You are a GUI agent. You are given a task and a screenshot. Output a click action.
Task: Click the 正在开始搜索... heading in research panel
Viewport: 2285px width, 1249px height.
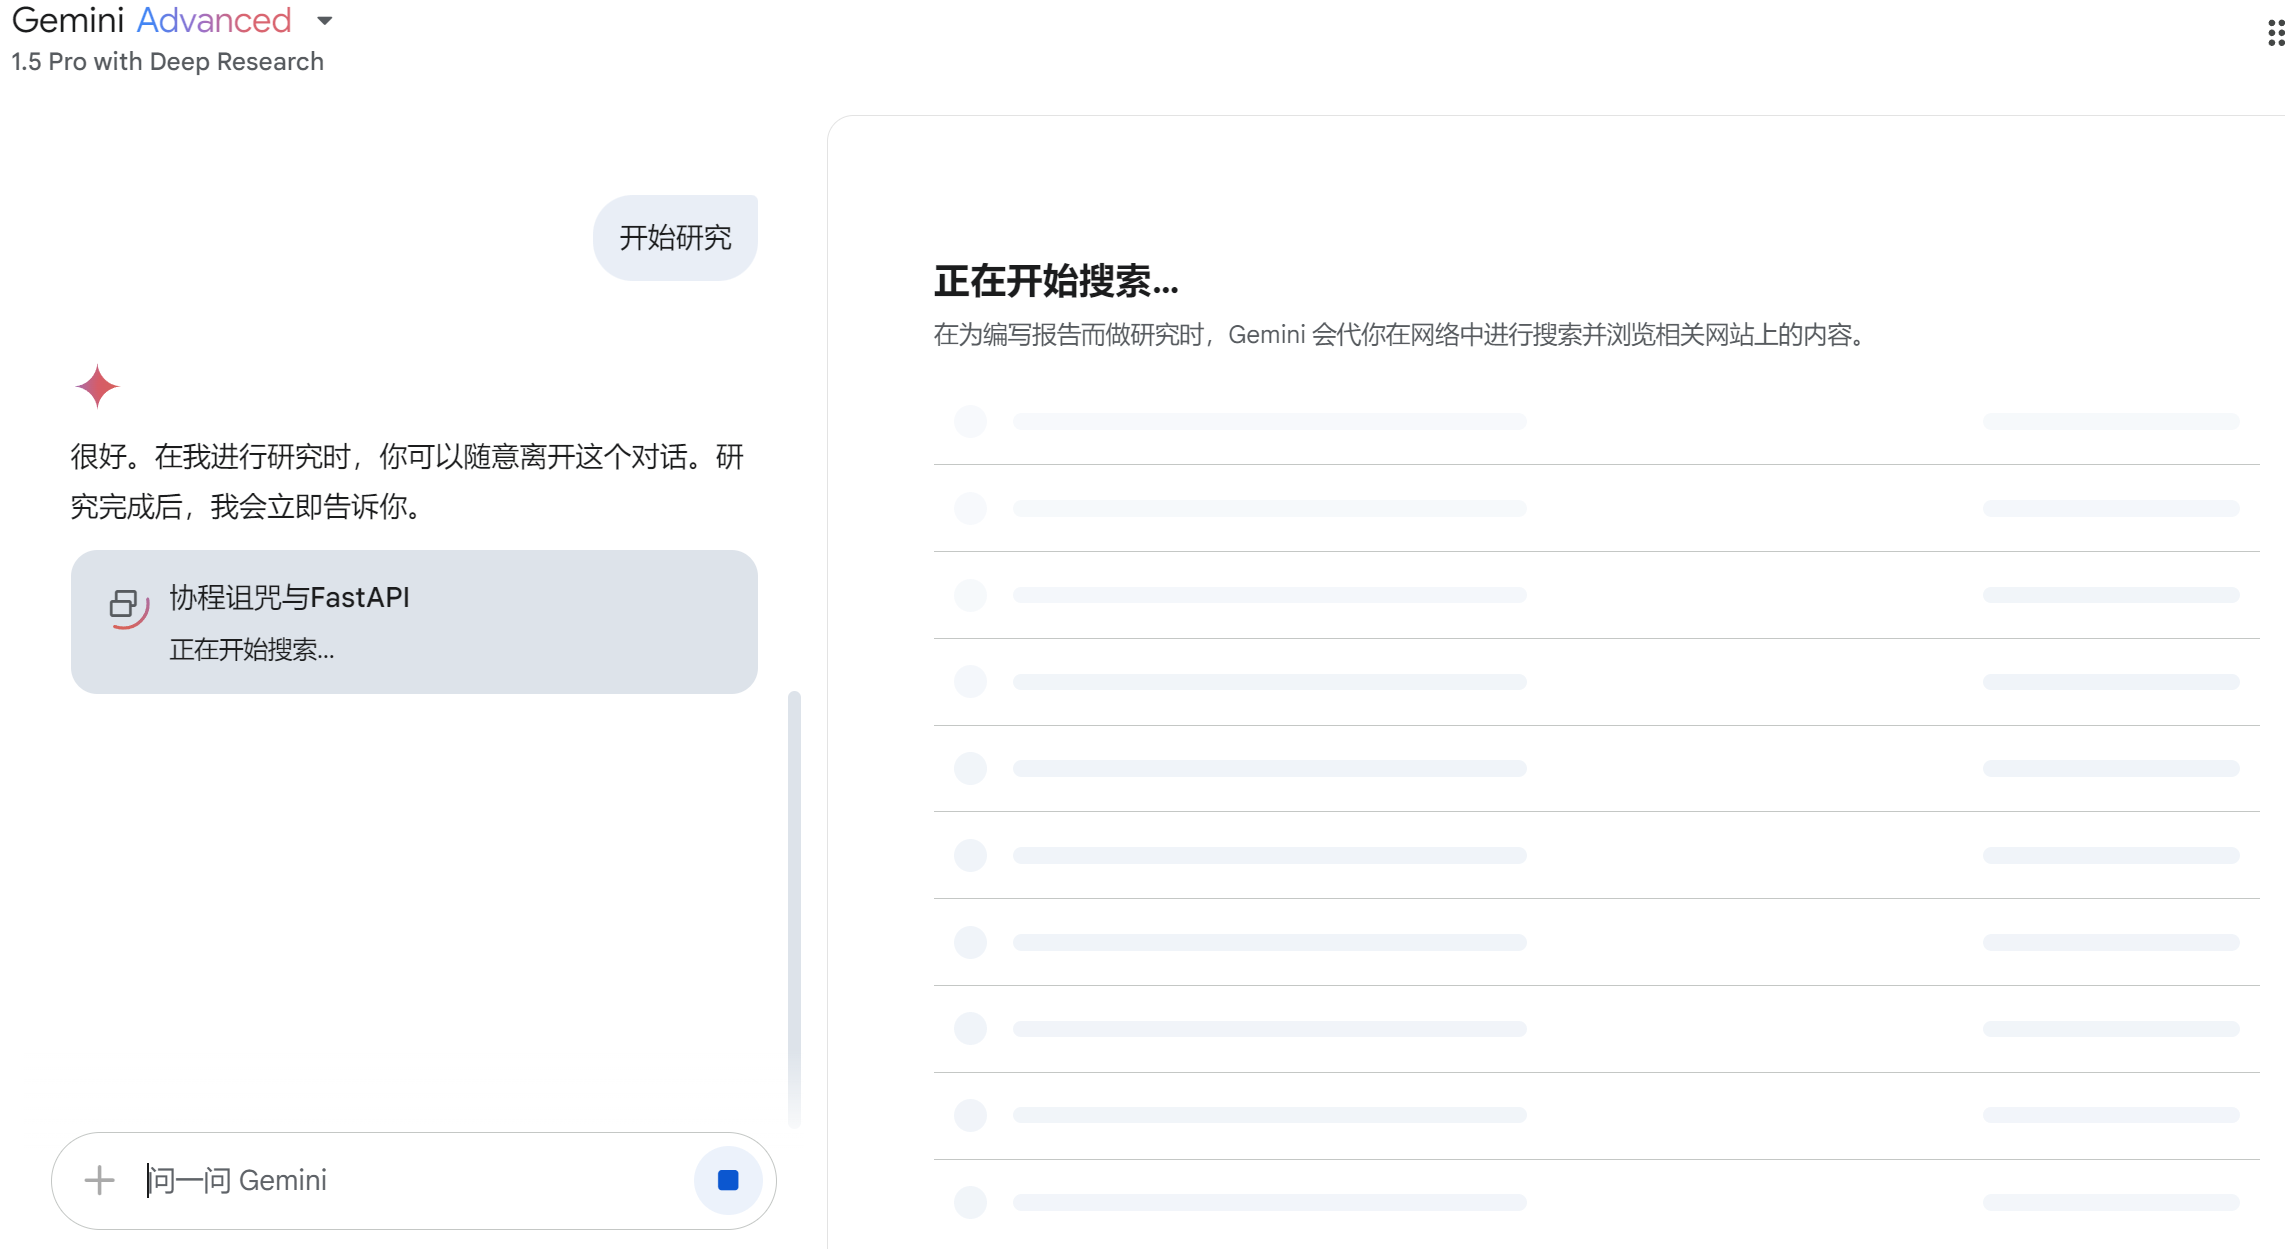pos(1056,282)
